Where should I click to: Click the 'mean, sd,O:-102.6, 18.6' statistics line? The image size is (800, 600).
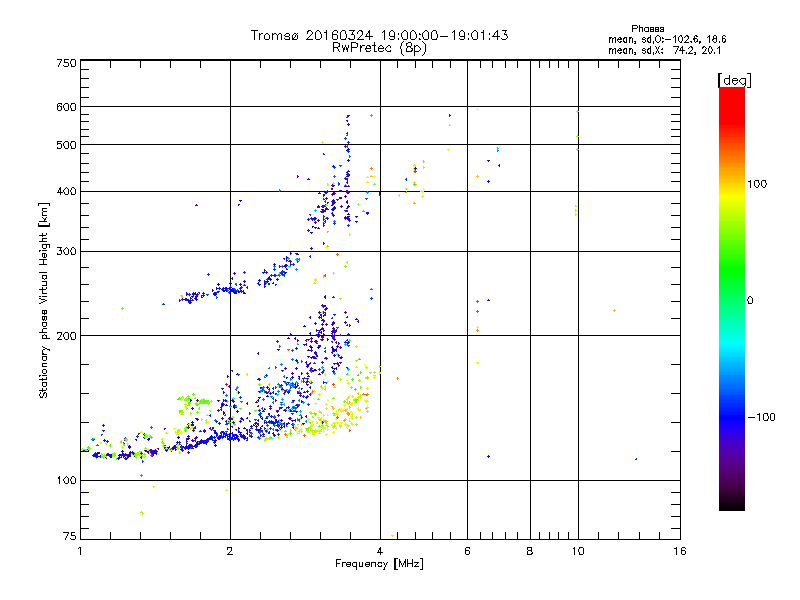click(x=667, y=39)
